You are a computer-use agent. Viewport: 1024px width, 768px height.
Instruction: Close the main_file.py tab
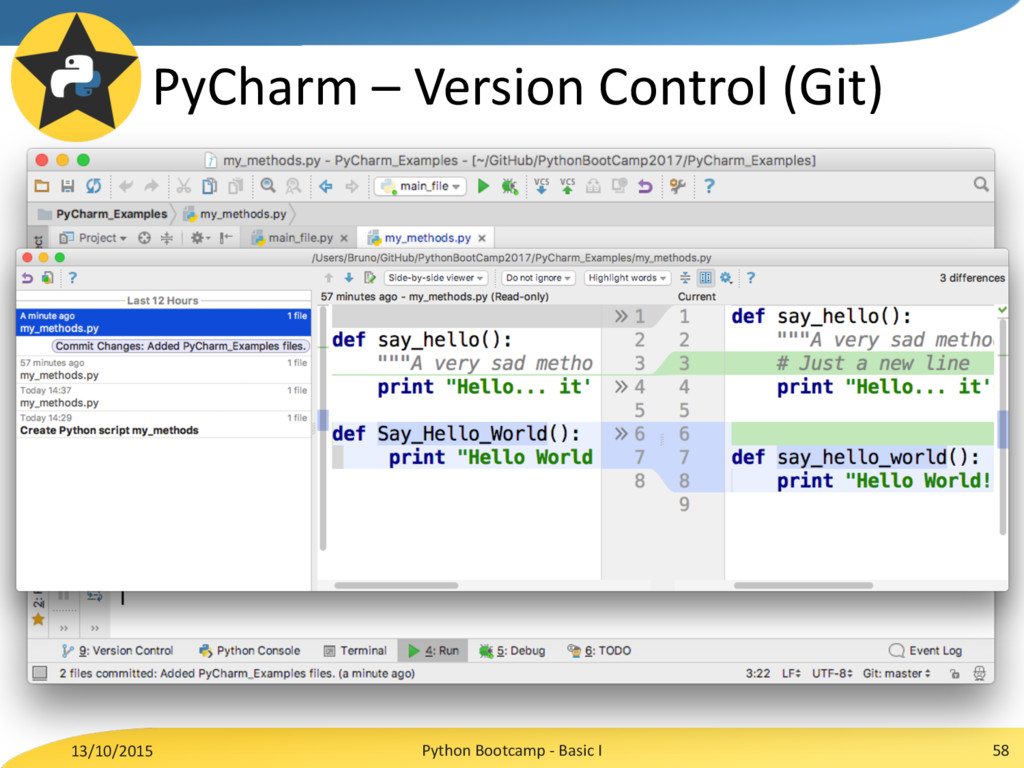(344, 238)
